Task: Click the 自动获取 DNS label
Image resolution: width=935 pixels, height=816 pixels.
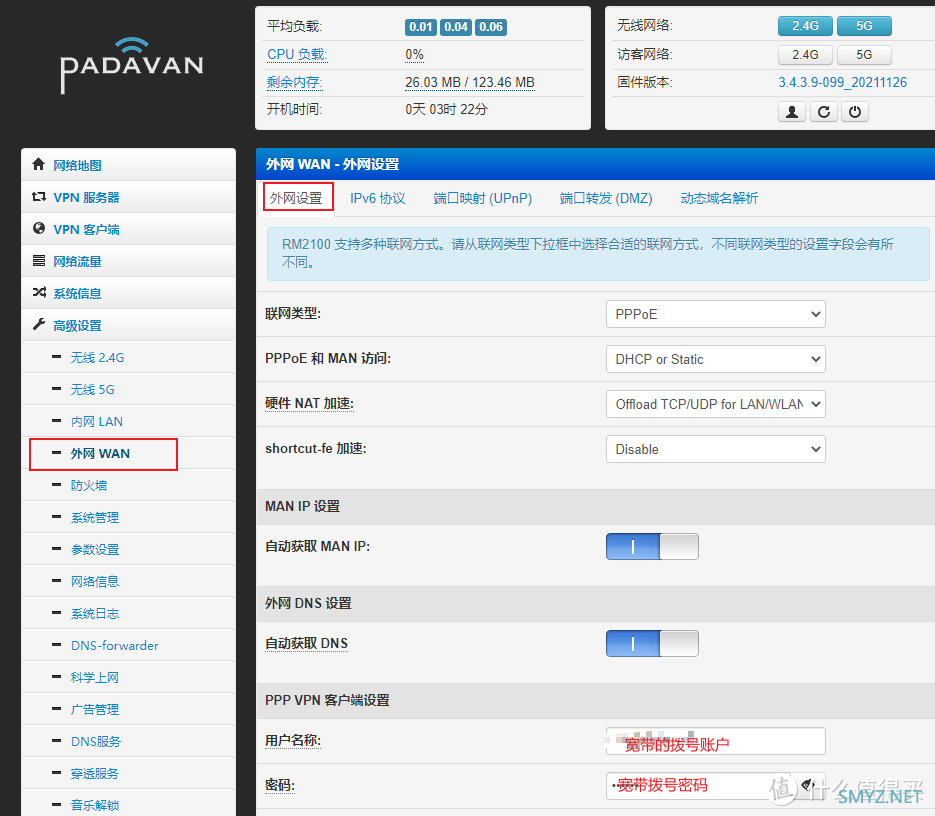Action: point(306,644)
